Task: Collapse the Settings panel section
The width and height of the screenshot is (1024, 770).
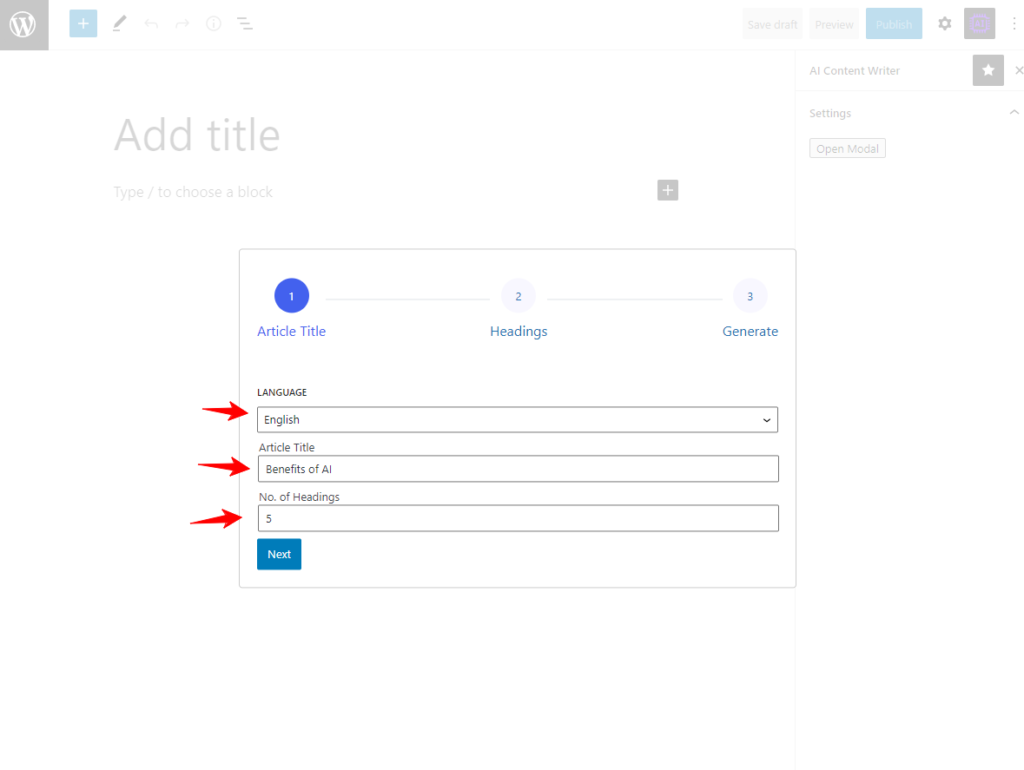Action: tap(1013, 113)
